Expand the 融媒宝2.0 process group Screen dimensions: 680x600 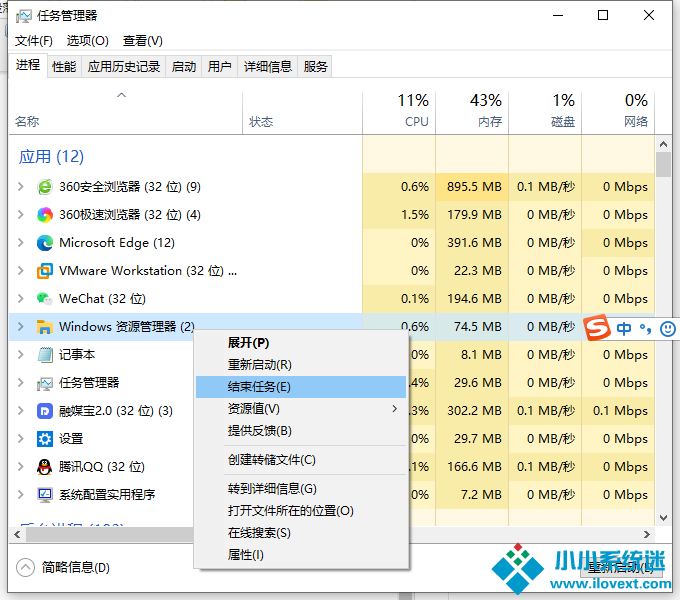[x=20, y=411]
